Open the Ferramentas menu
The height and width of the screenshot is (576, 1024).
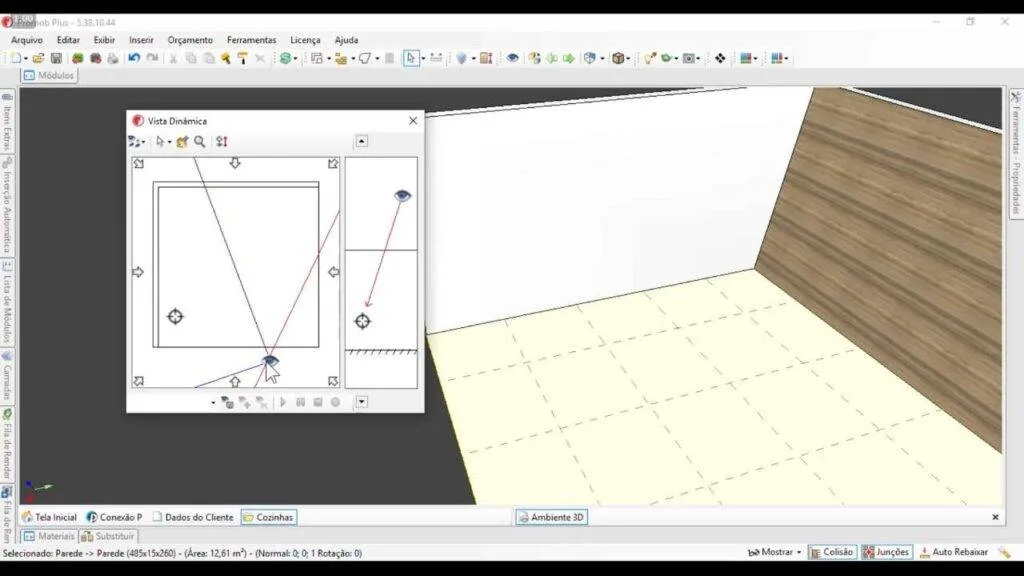[x=251, y=40]
